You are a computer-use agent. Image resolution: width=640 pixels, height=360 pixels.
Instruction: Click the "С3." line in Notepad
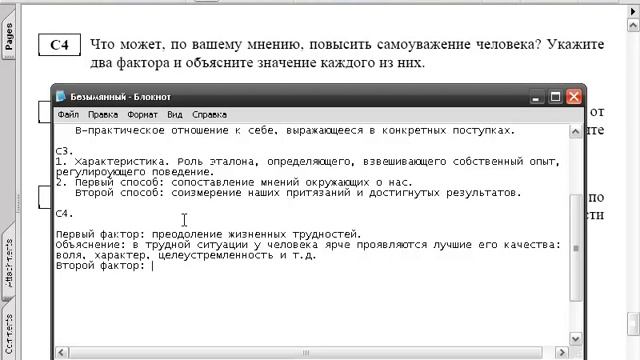[x=64, y=151]
